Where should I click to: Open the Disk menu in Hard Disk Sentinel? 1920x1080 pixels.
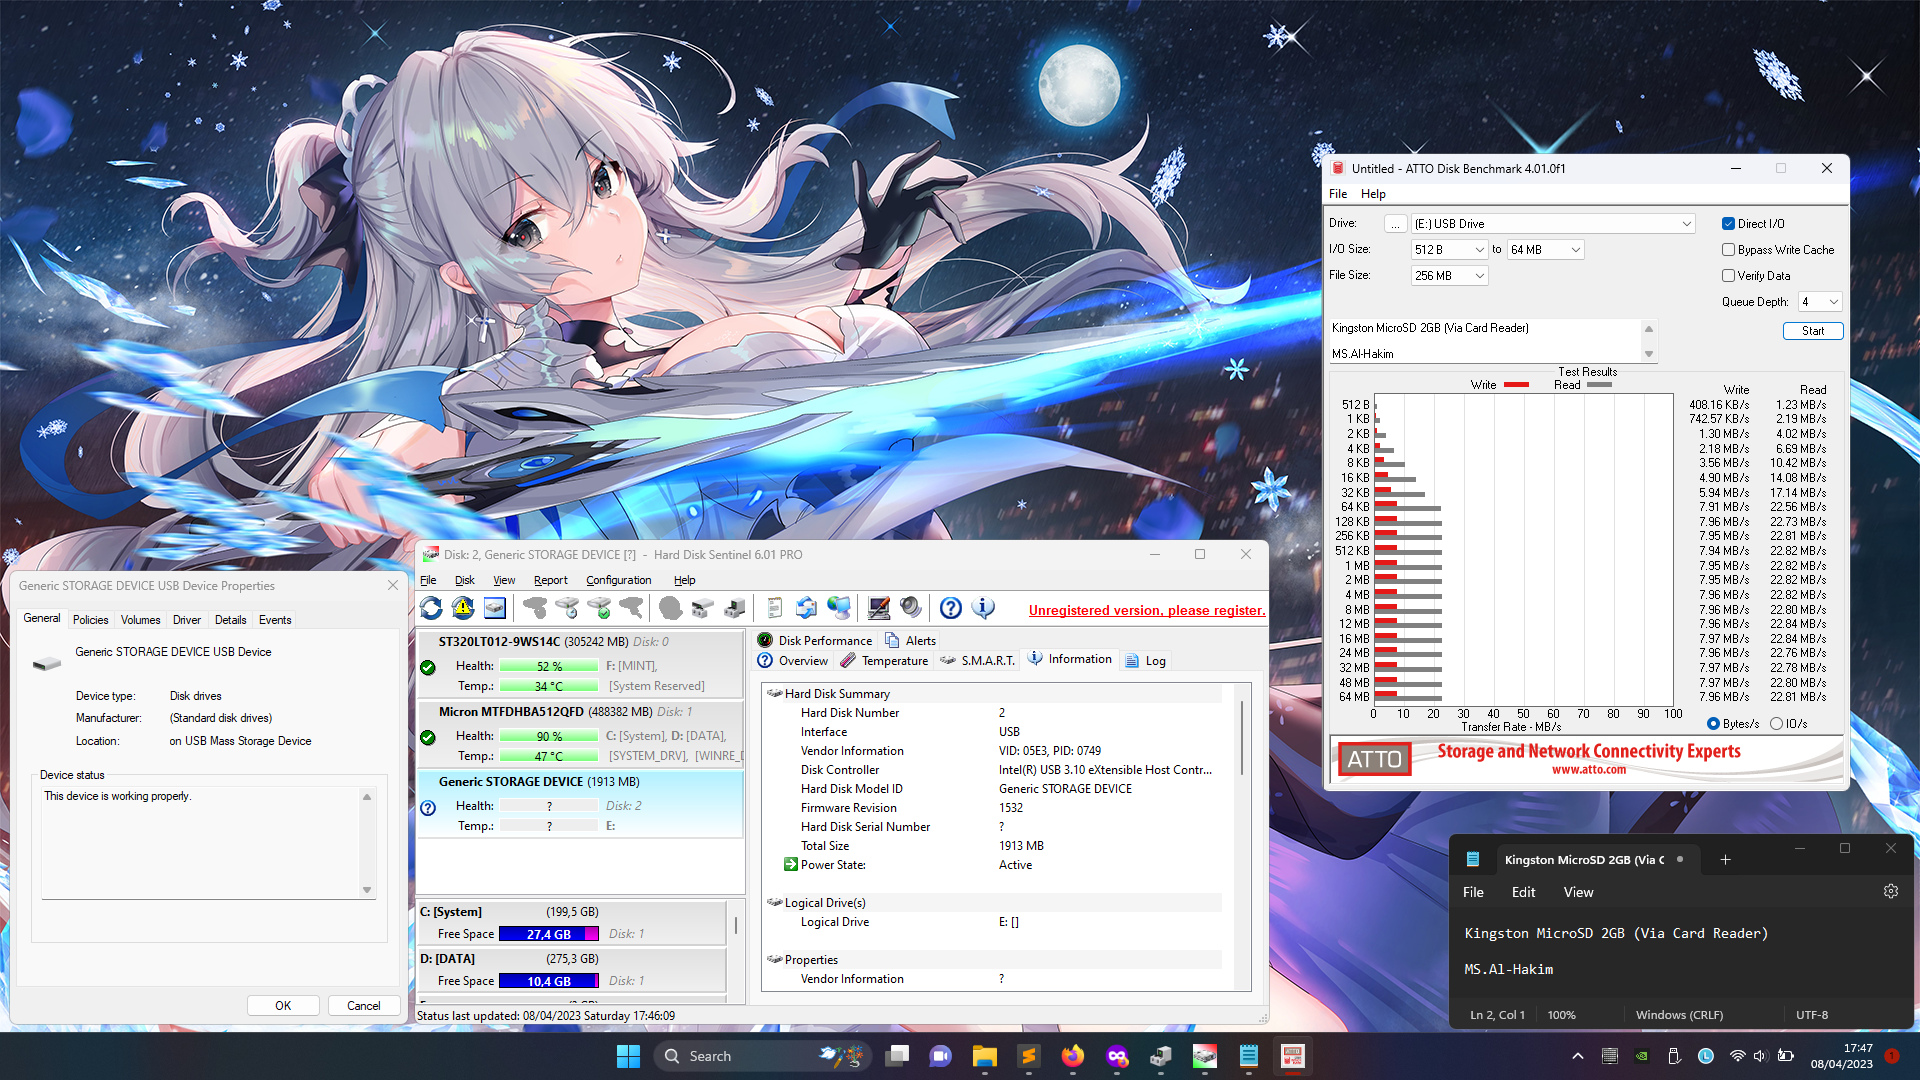click(x=465, y=580)
